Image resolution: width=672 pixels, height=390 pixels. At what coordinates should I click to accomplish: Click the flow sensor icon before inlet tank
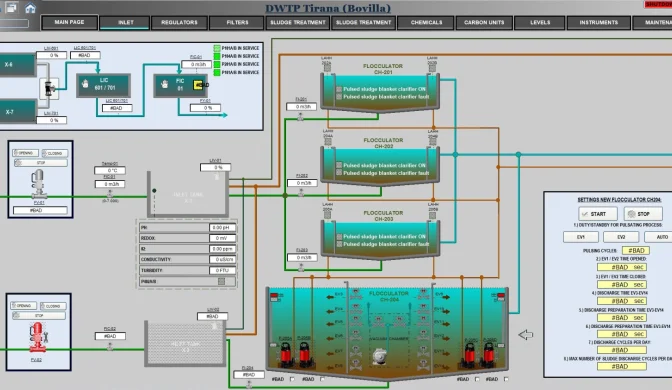click(110, 193)
